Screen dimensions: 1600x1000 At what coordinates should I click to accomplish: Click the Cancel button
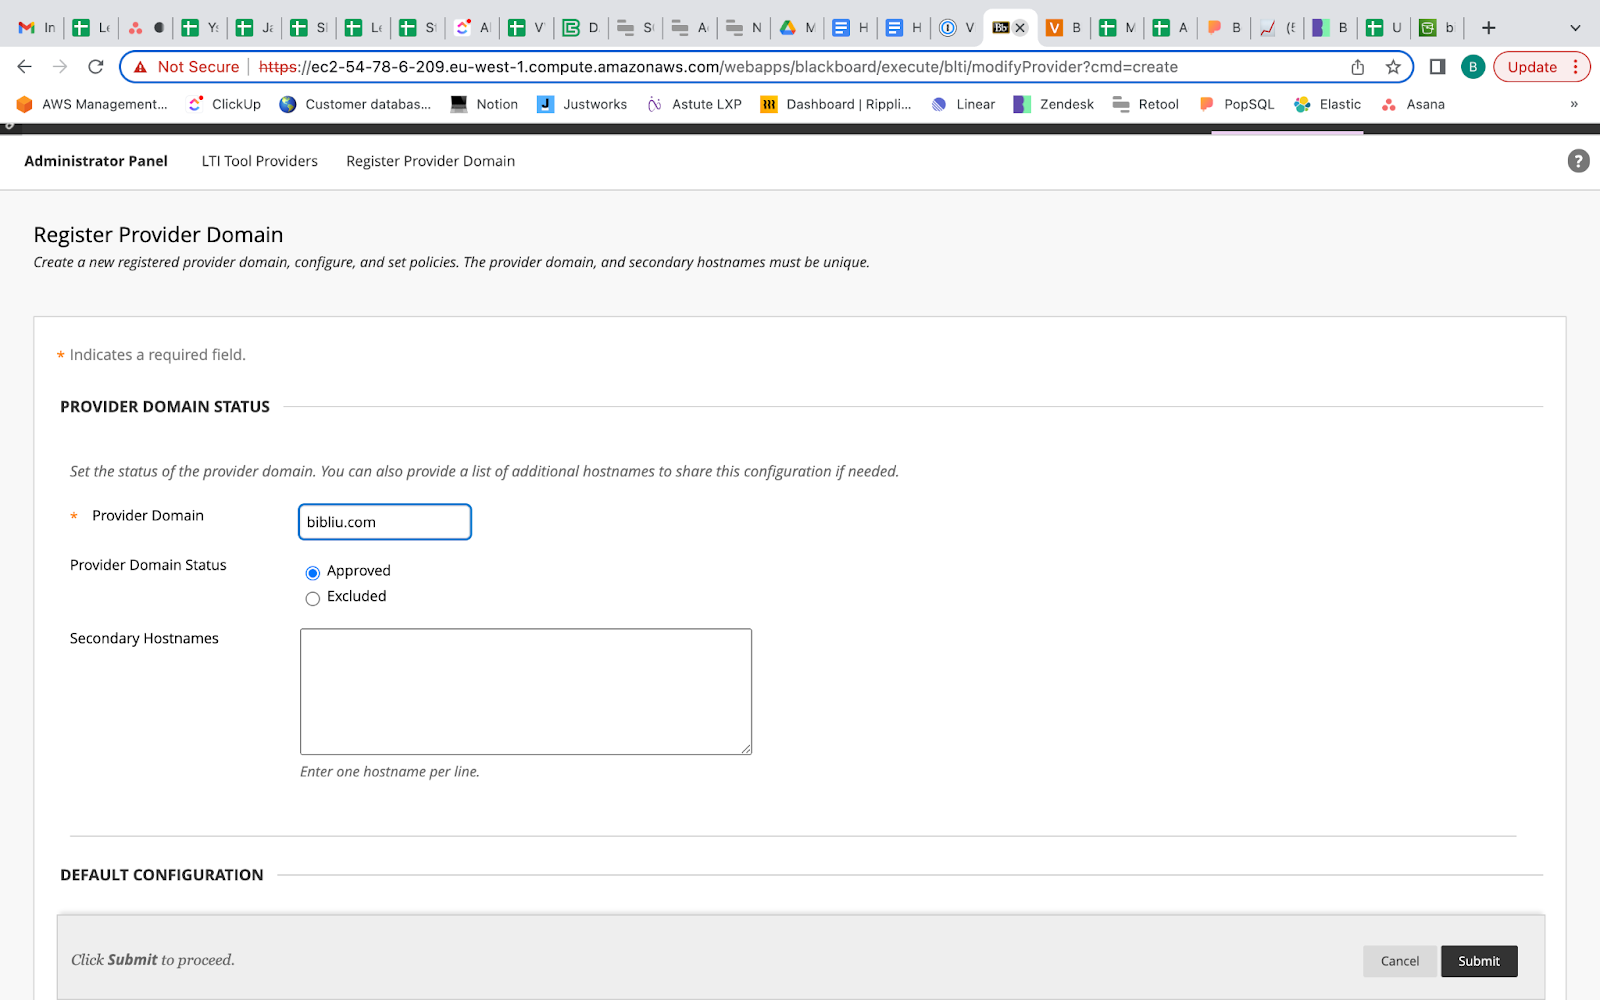coord(1399,961)
